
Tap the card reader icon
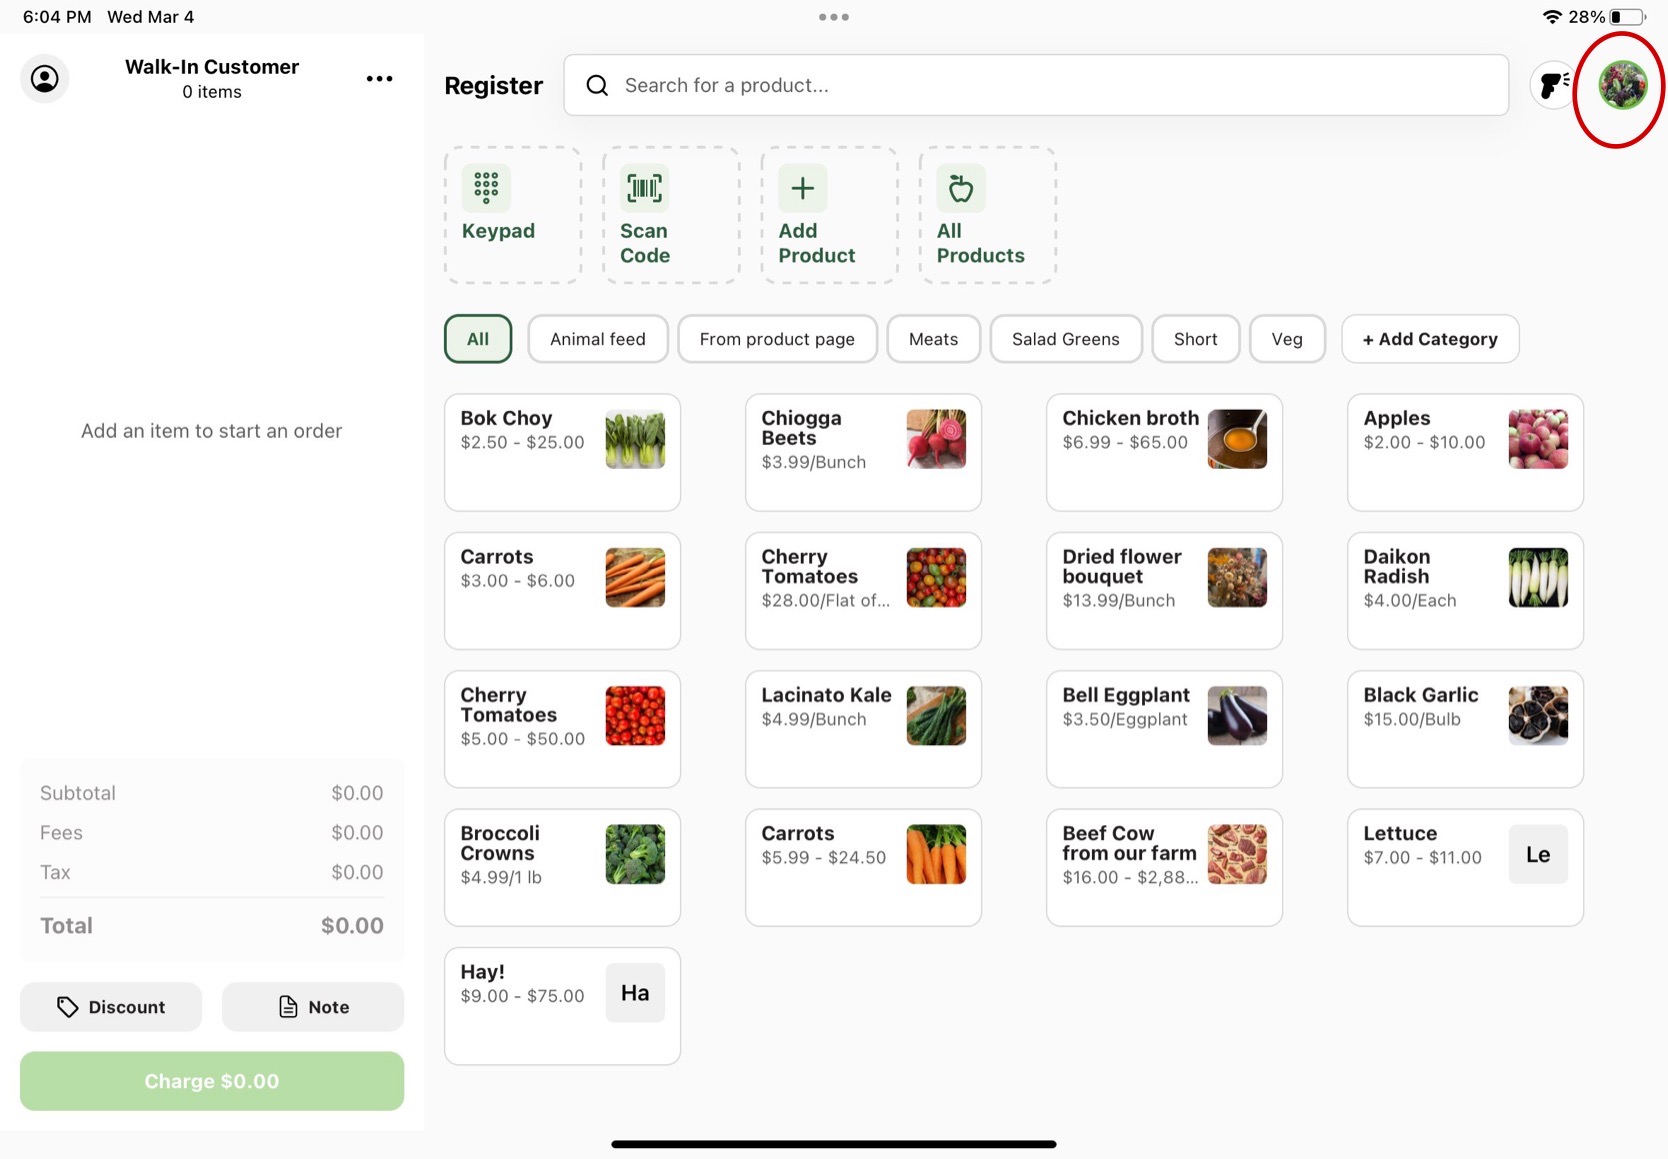tap(1552, 85)
